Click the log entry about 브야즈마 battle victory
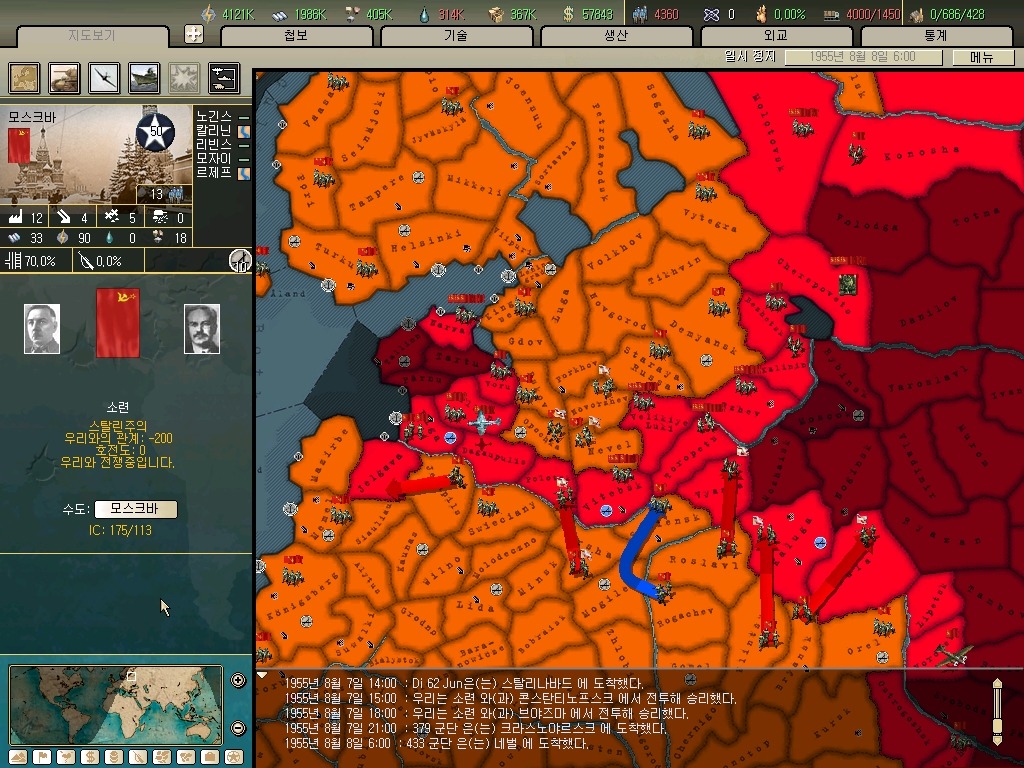This screenshot has width=1024, height=768. click(x=486, y=713)
